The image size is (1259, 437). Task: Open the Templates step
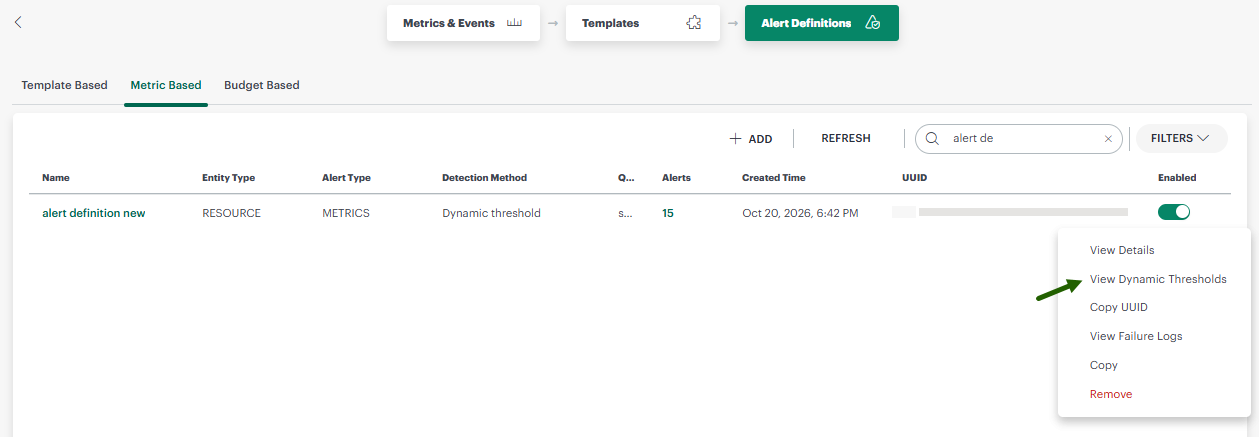pyautogui.click(x=642, y=23)
